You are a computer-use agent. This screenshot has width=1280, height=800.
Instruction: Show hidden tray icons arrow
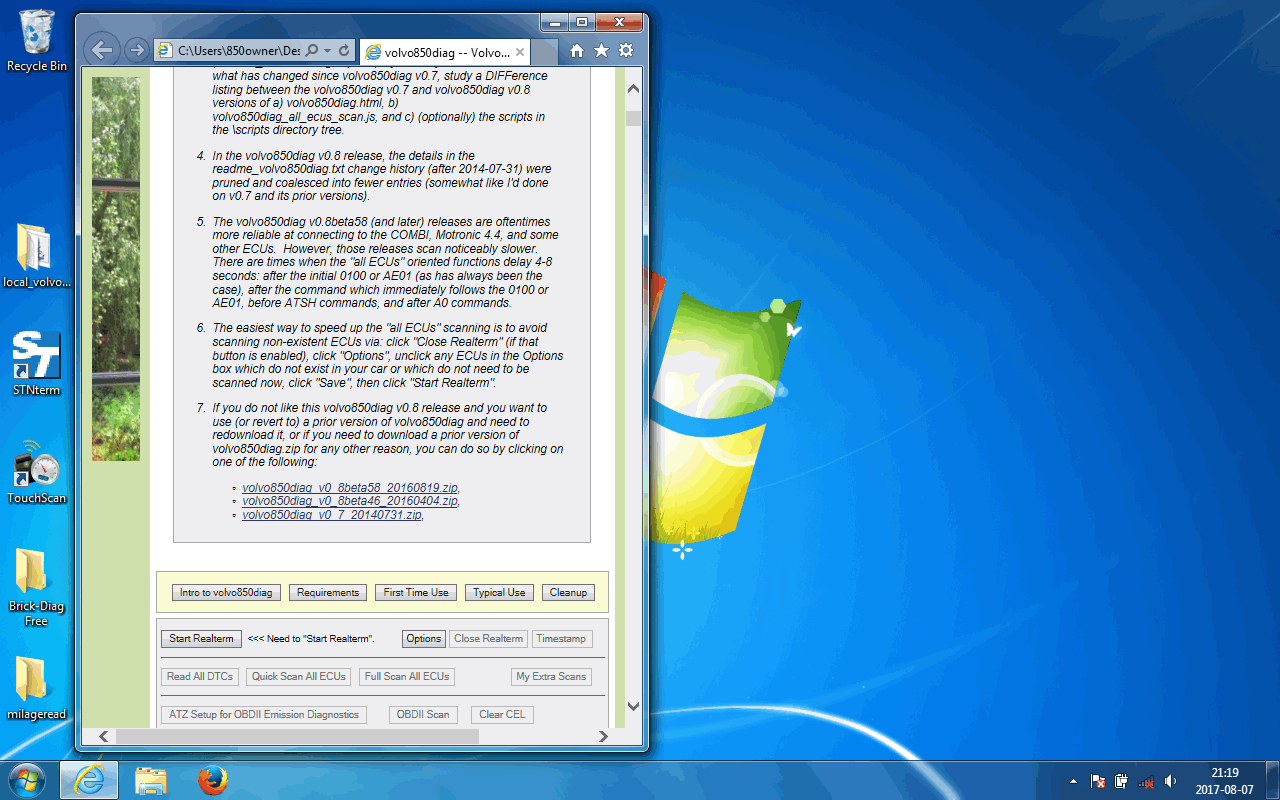point(1073,781)
